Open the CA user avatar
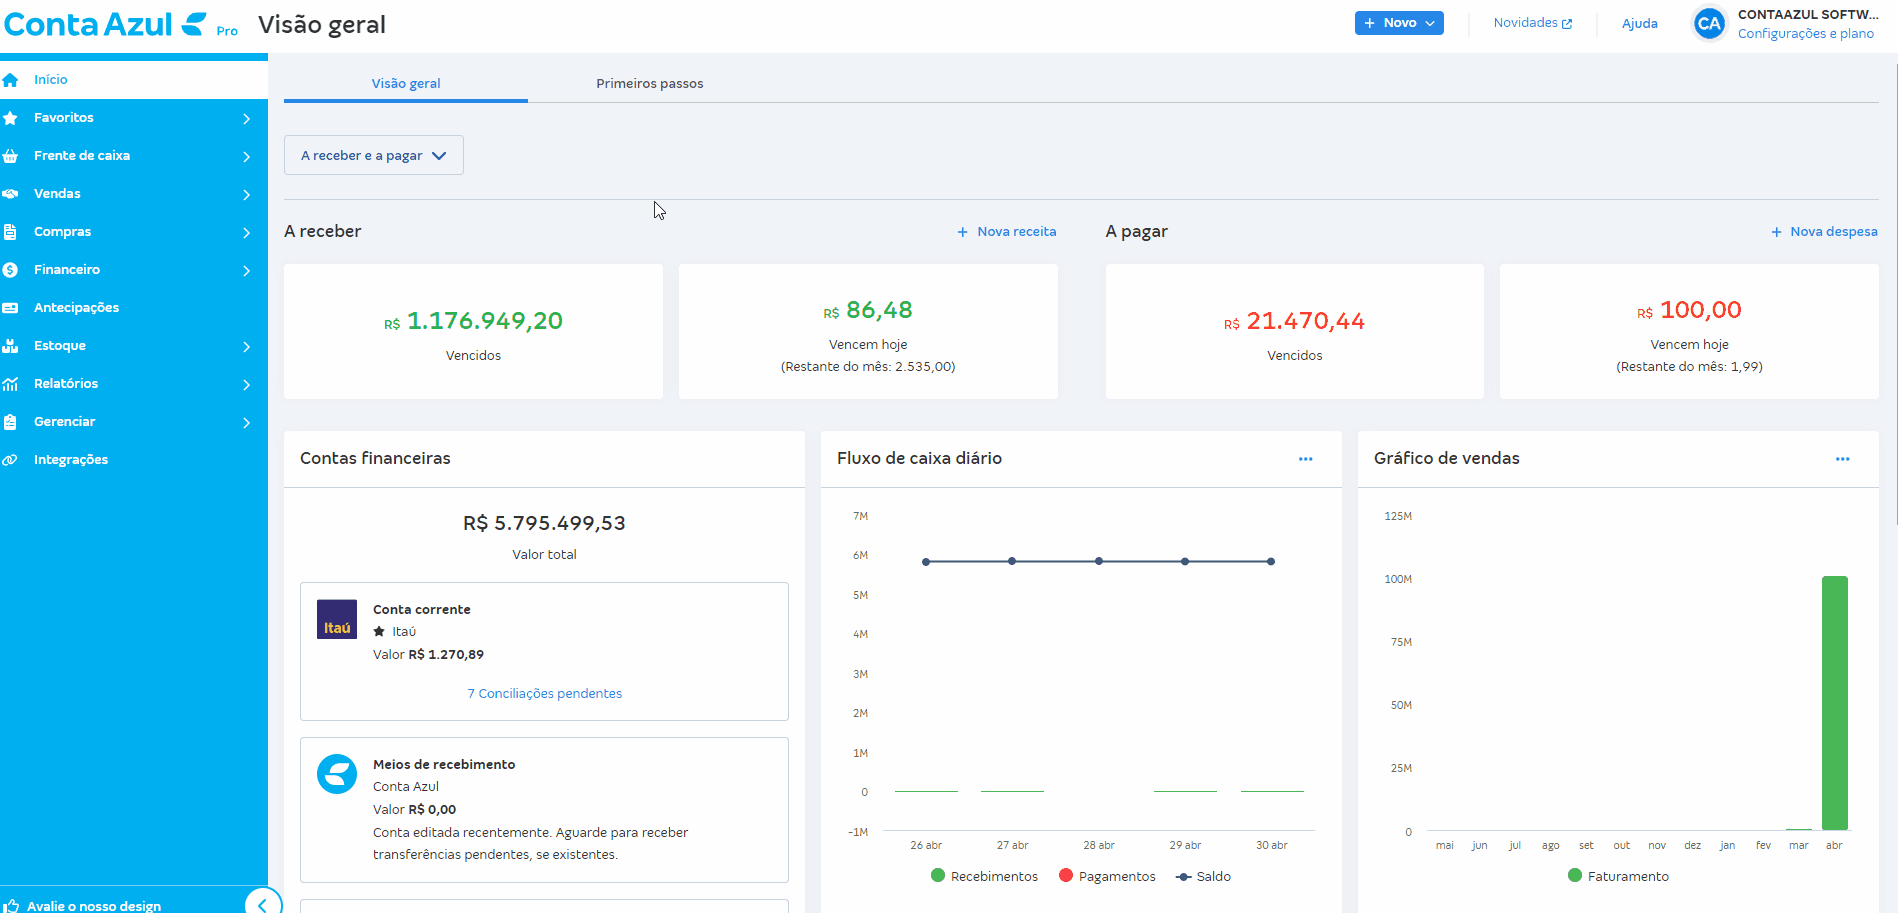 [x=1709, y=23]
